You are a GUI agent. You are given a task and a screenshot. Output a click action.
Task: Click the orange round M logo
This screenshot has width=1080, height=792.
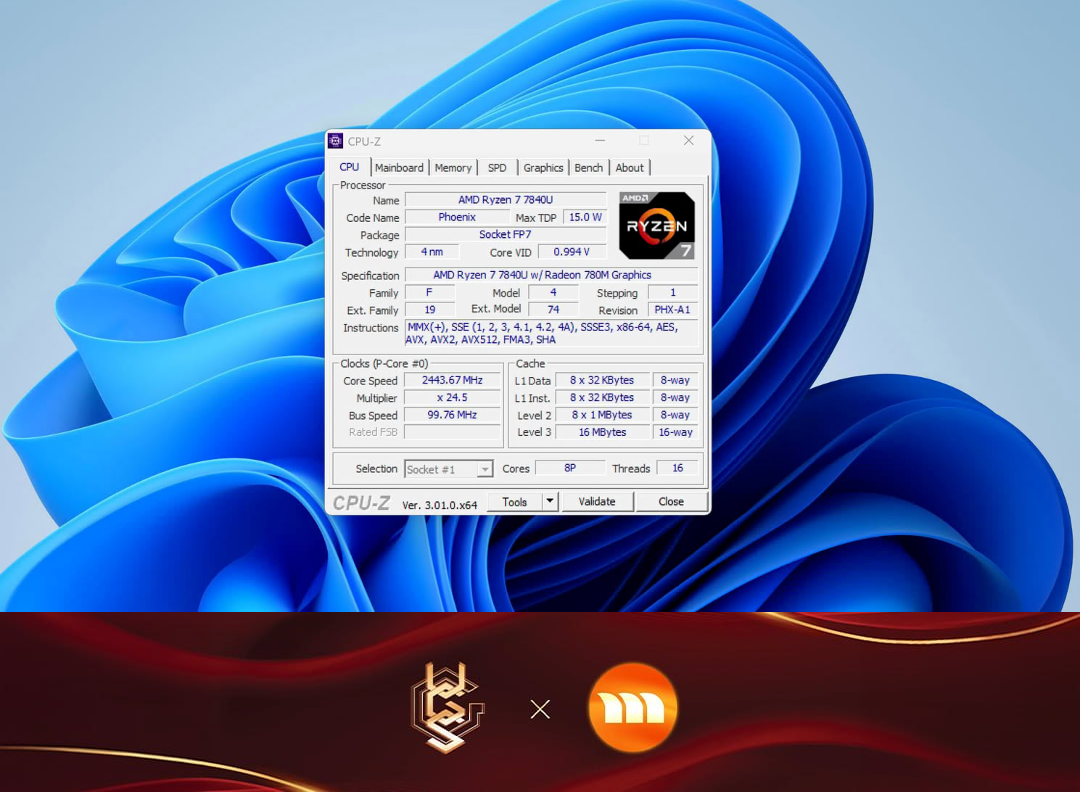pos(632,707)
